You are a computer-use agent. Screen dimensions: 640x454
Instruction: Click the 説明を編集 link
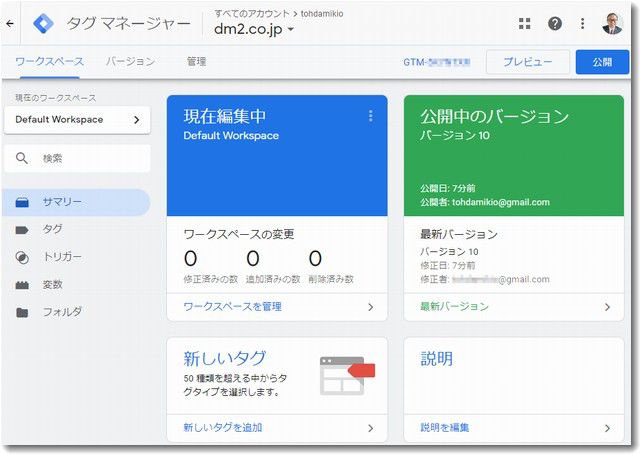pos(444,427)
